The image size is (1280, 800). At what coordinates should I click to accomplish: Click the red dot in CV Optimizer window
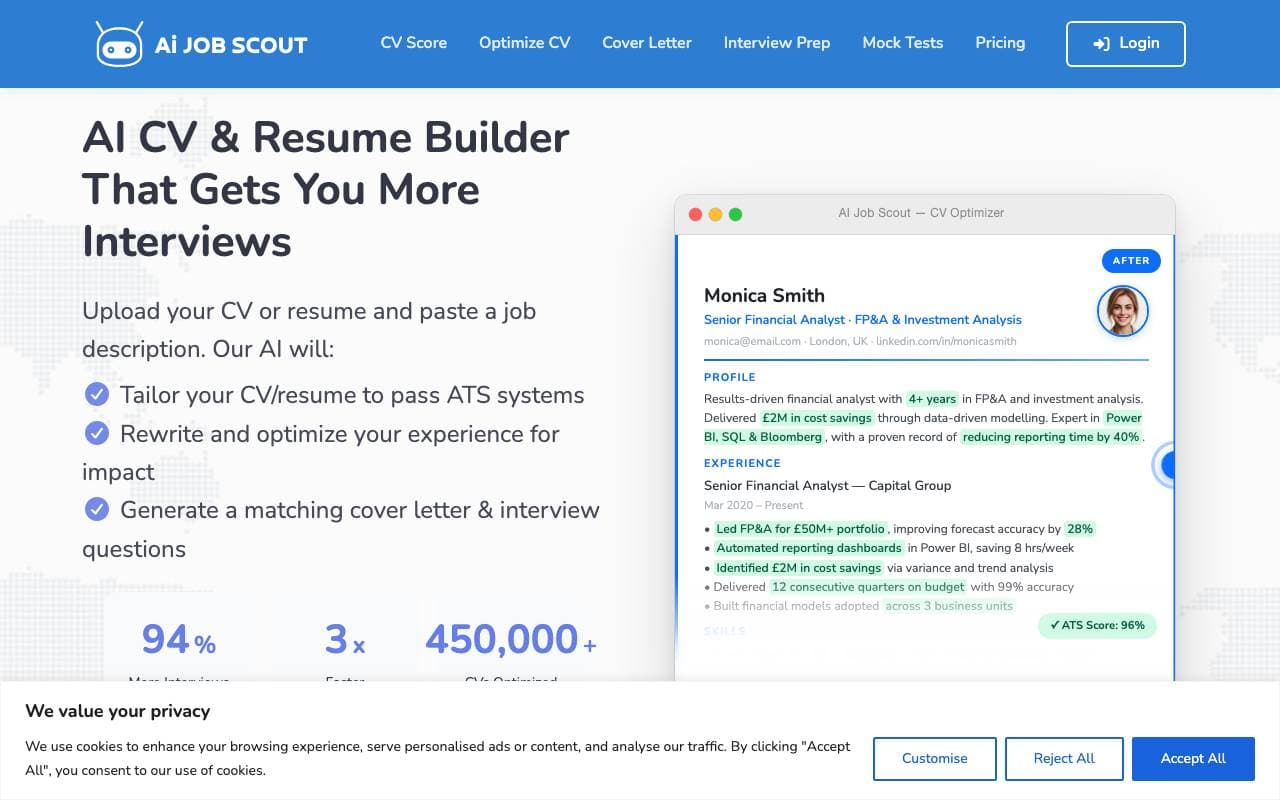point(695,214)
